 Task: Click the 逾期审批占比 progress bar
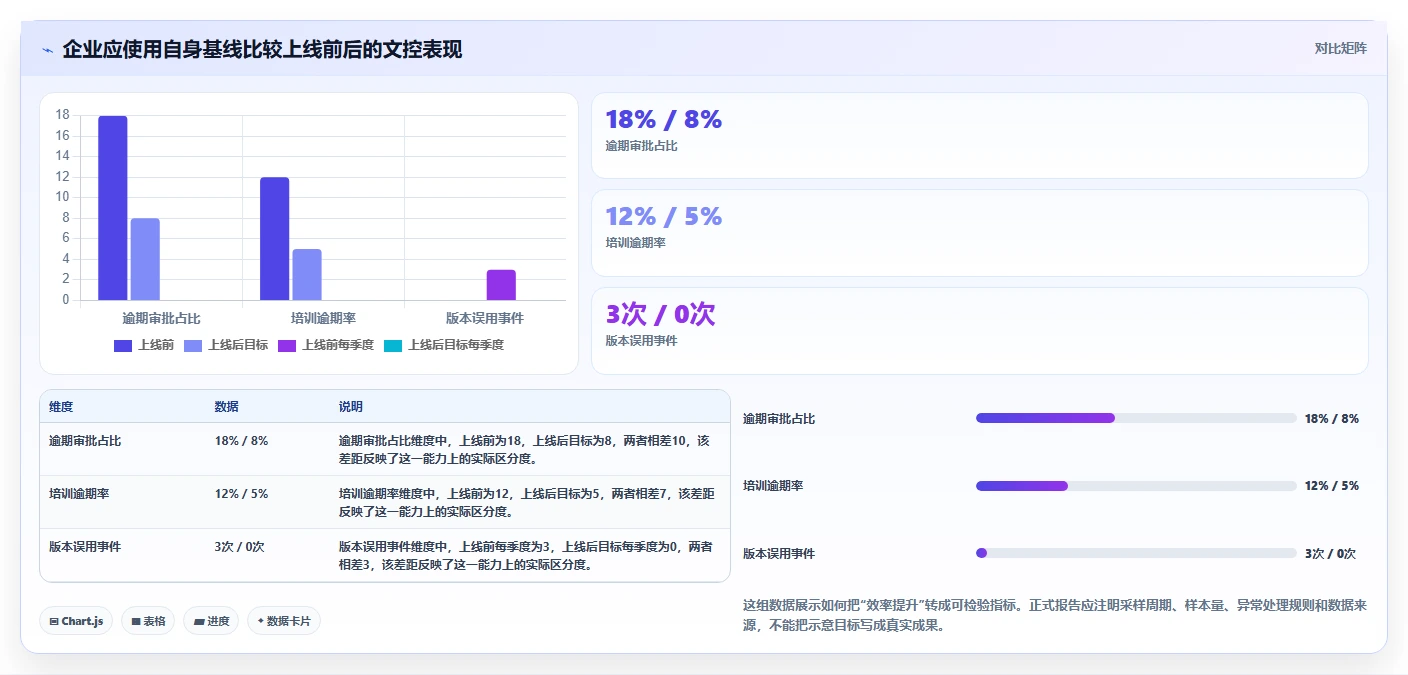tap(1136, 418)
